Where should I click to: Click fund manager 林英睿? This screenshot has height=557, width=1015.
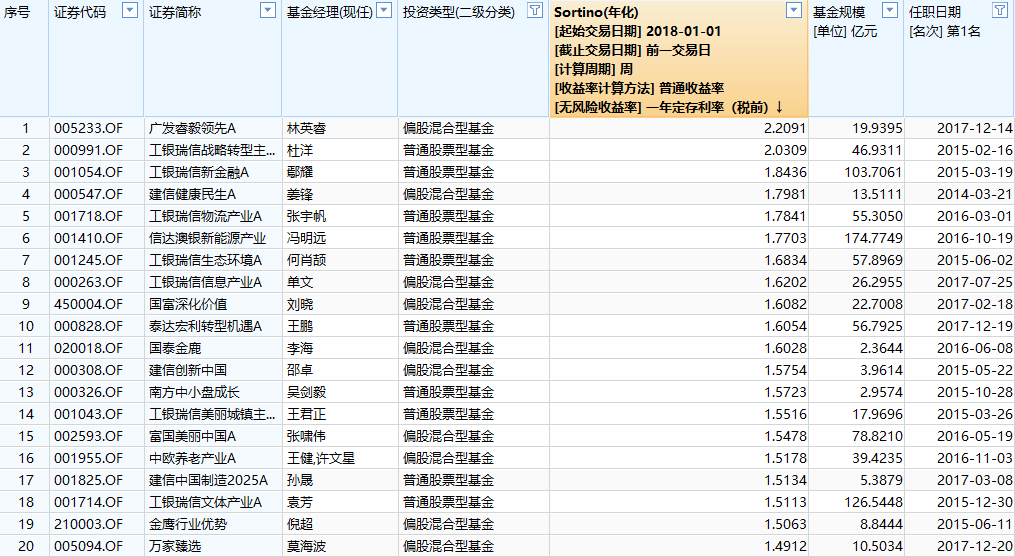pyautogui.click(x=306, y=128)
